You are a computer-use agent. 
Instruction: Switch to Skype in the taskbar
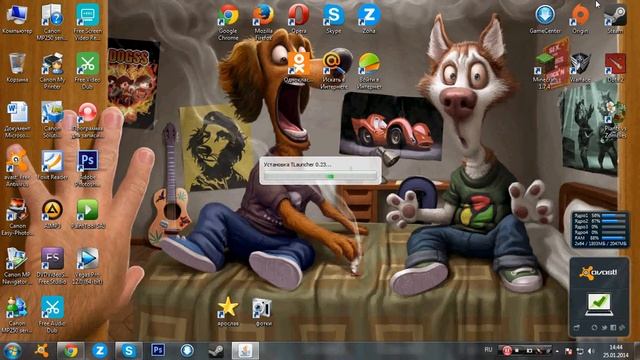129,351
